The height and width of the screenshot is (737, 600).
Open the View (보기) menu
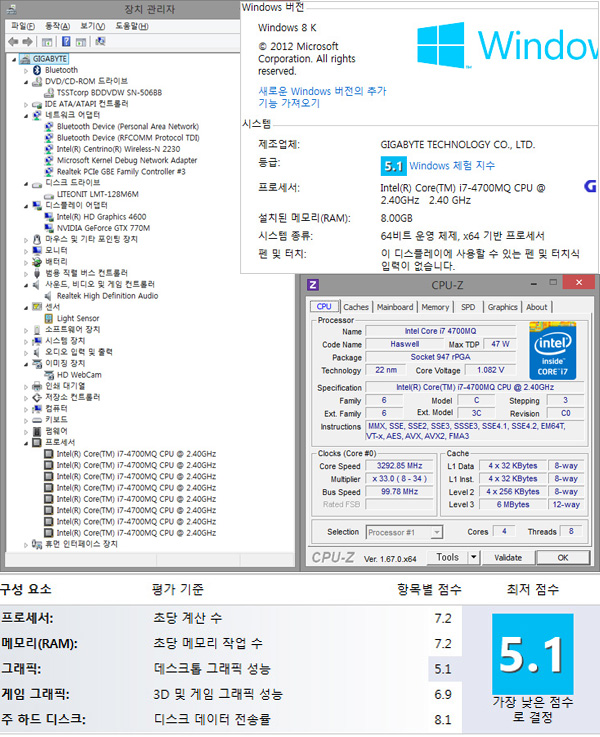click(x=93, y=26)
